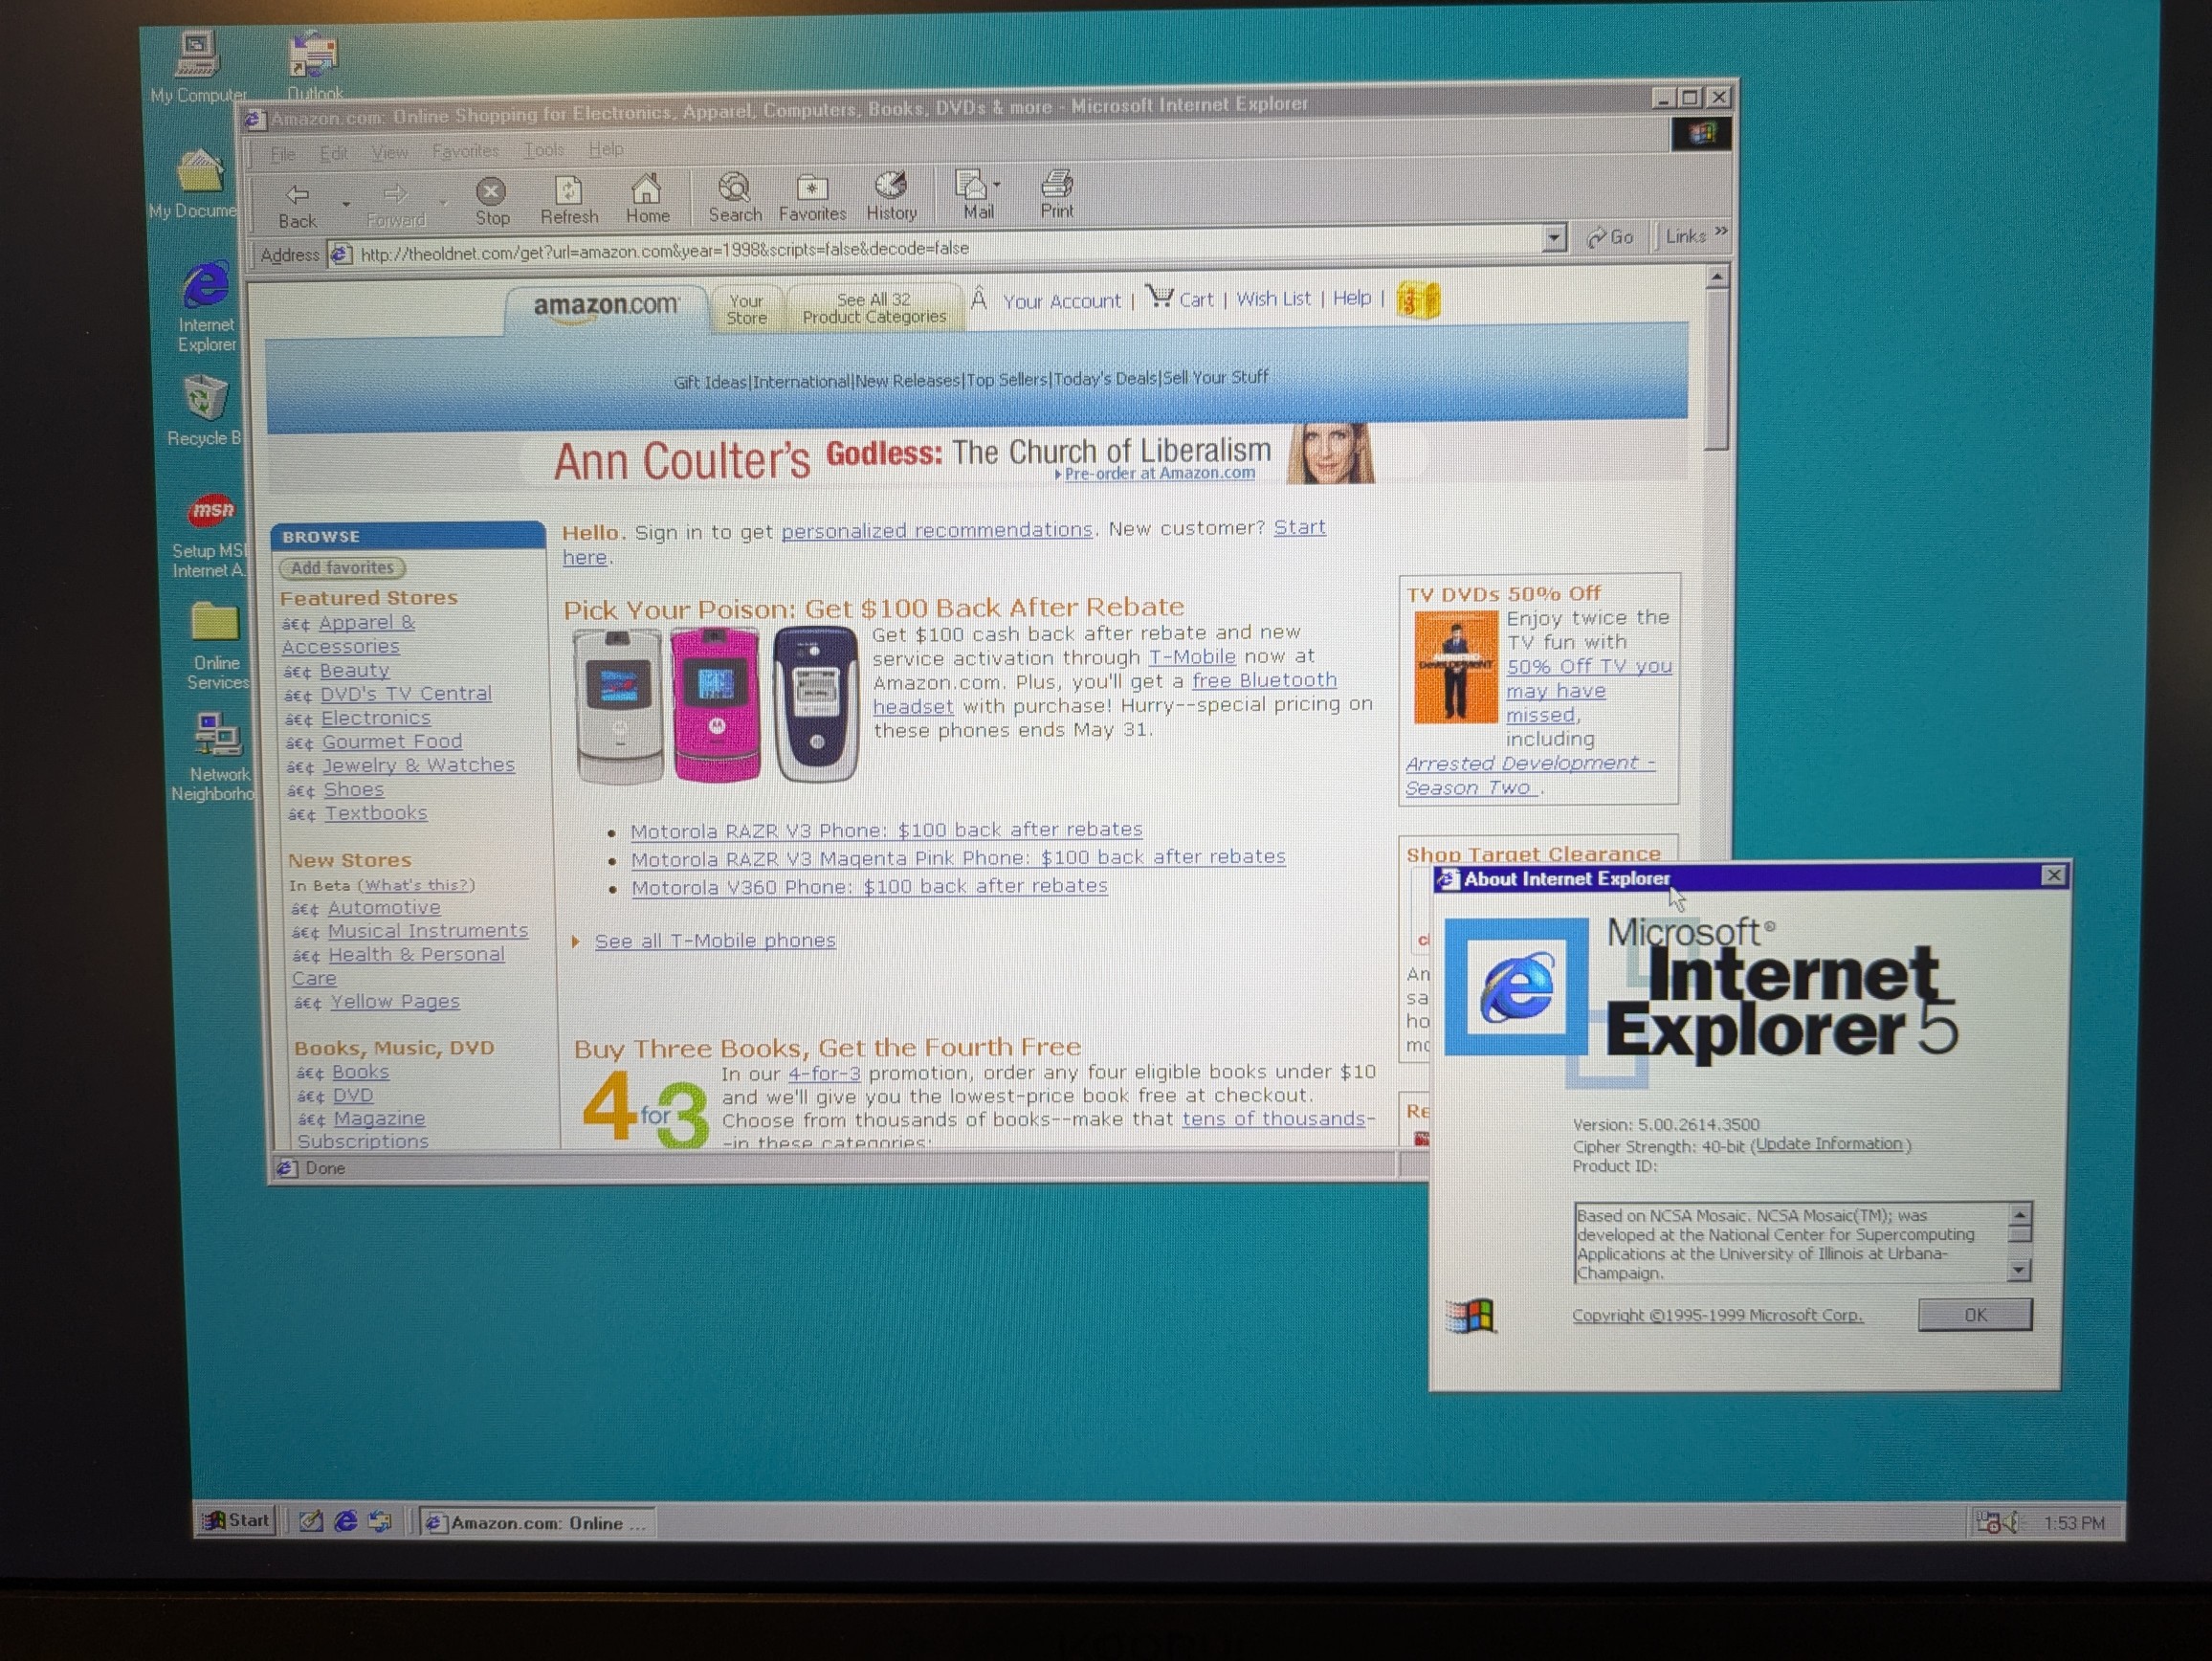
Task: Click the Print toolbar icon
Action: pos(1057,193)
